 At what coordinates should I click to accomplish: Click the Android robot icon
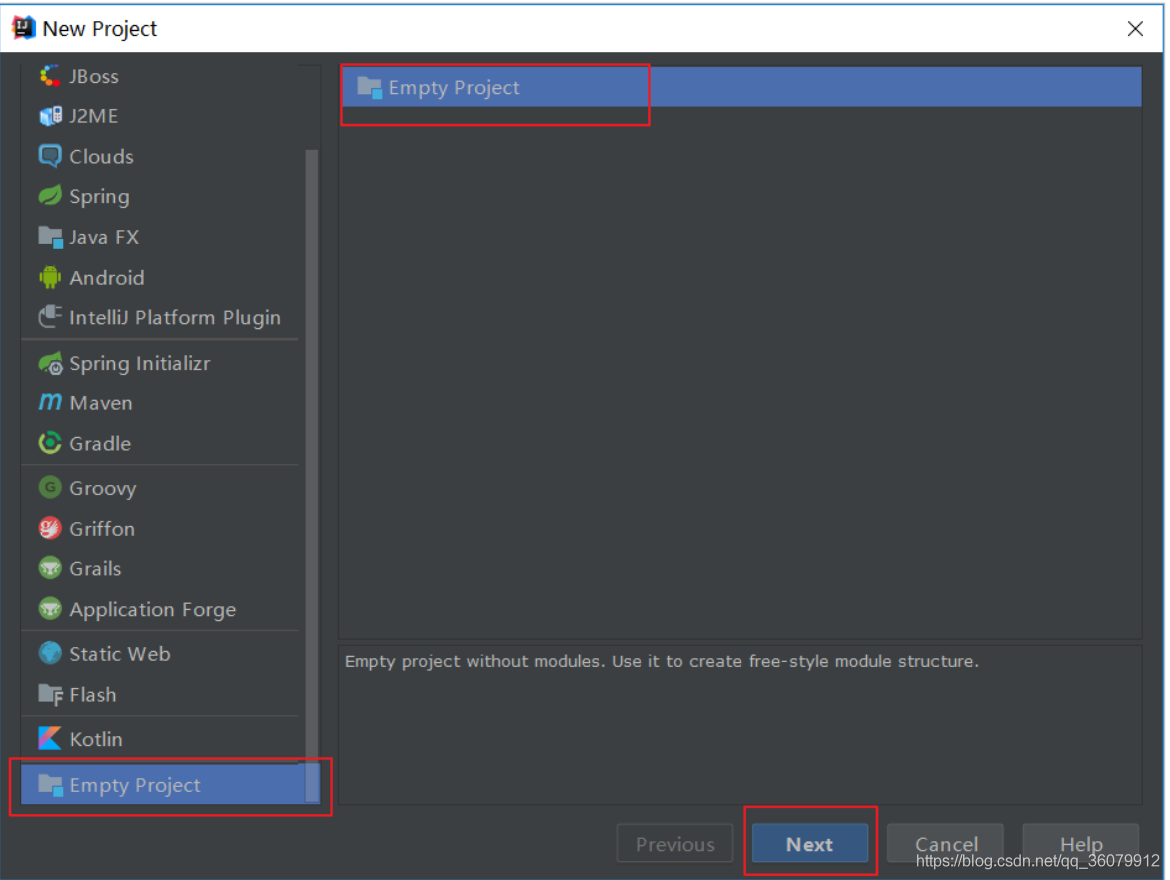50,277
